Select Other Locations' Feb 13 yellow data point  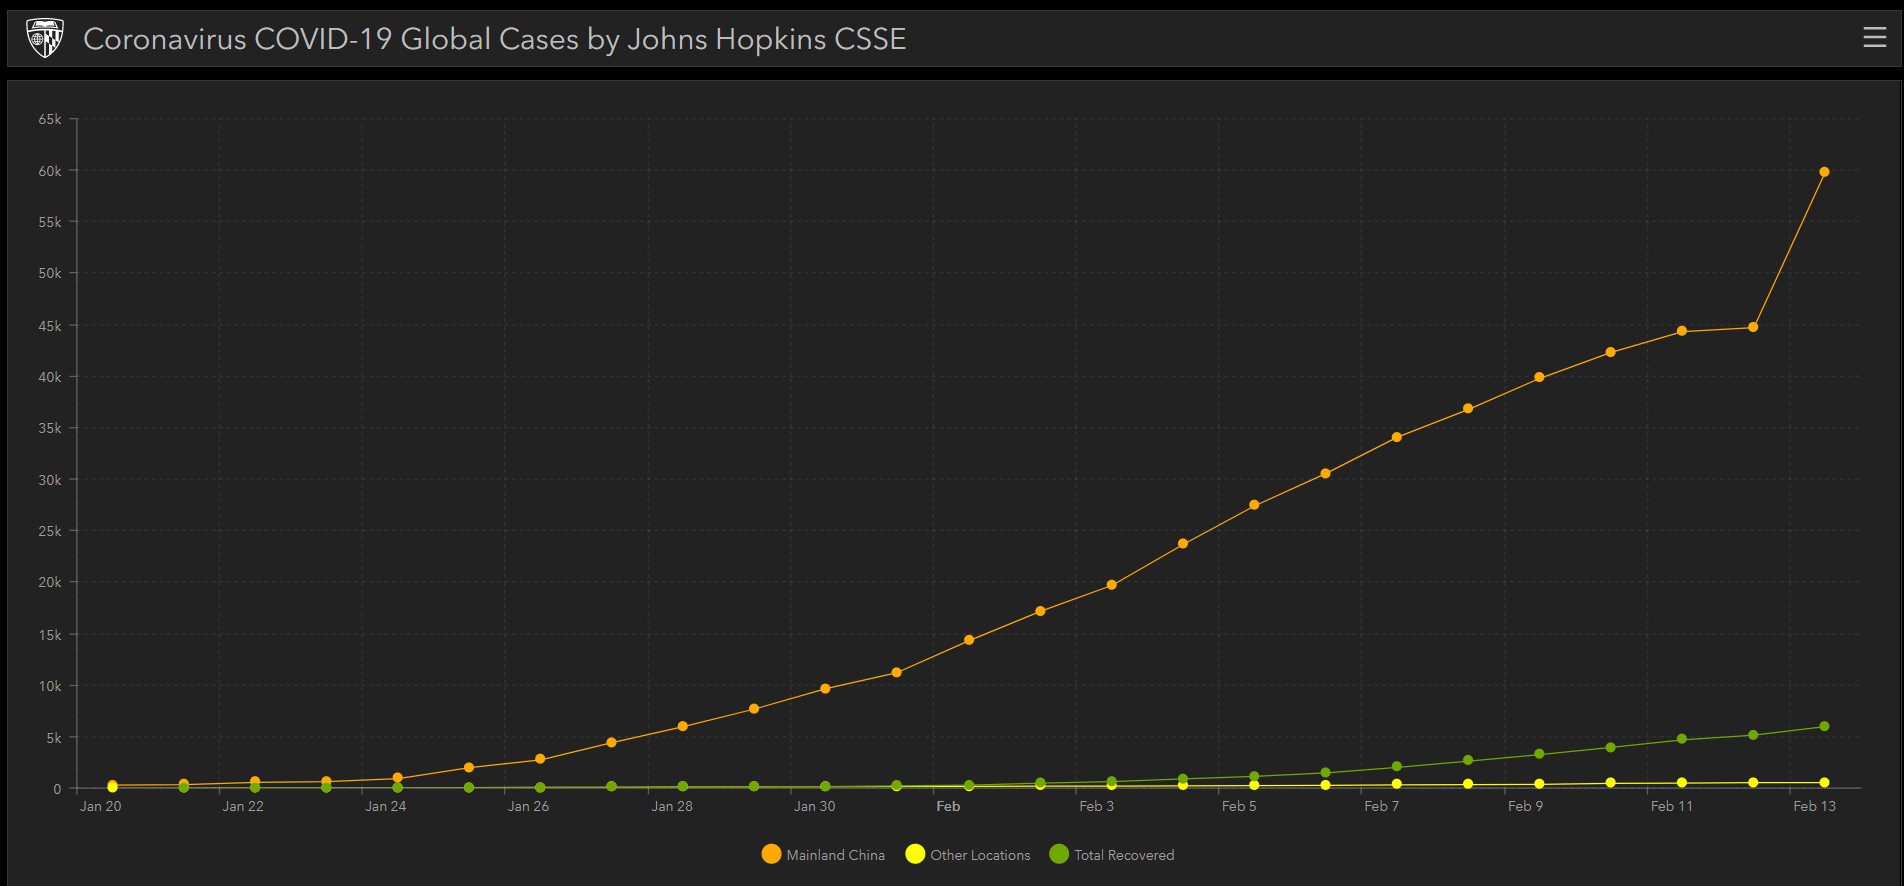pos(1824,783)
